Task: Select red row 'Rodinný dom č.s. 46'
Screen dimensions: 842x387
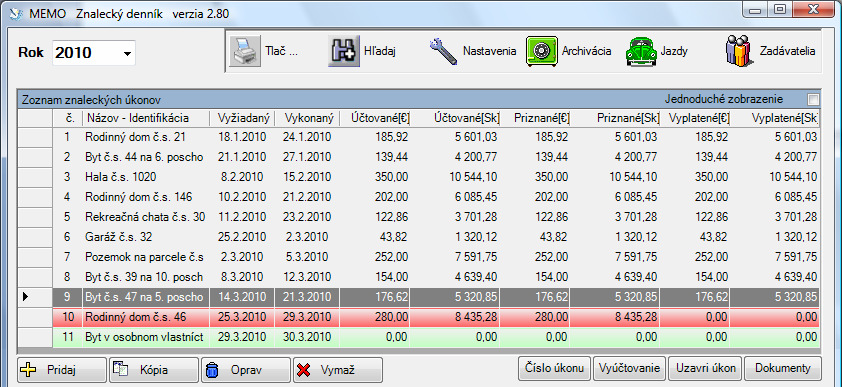Action: 418,317
